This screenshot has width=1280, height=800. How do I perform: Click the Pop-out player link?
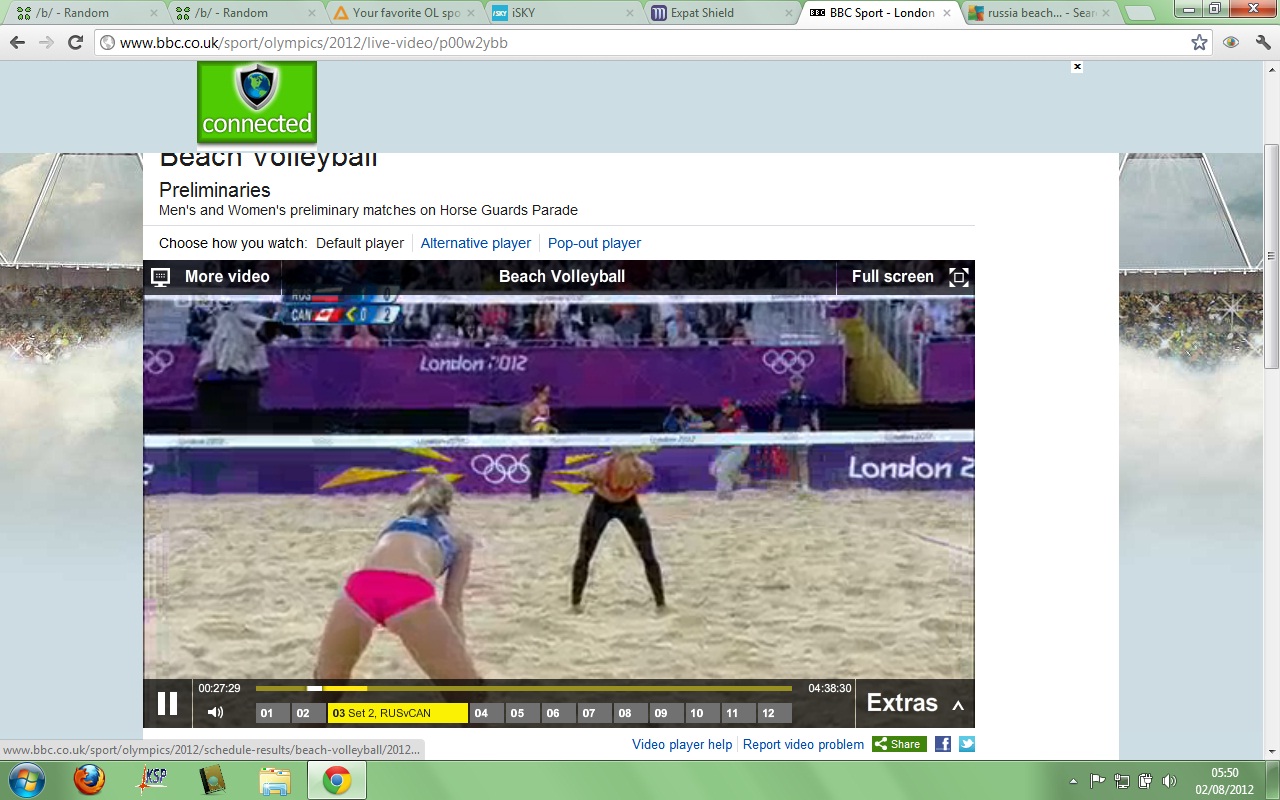[594, 243]
